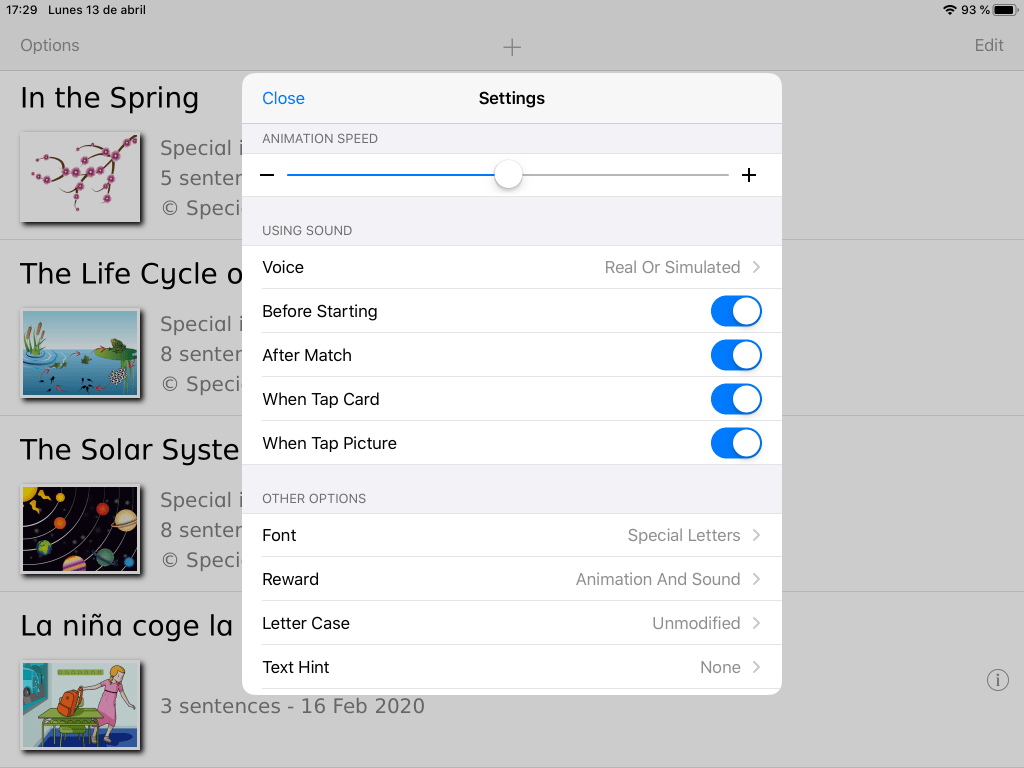Viewport: 1024px width, 768px height.
Task: Tap the Wi-Fi icon in status bar
Action: tap(949, 10)
